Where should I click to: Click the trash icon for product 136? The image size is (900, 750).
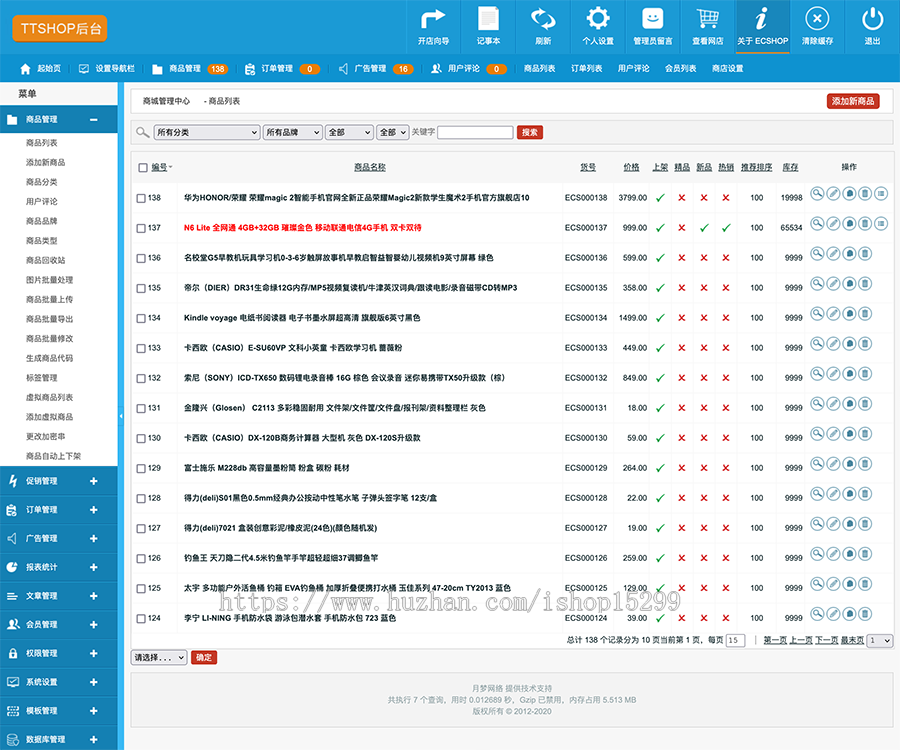[x=865, y=254]
